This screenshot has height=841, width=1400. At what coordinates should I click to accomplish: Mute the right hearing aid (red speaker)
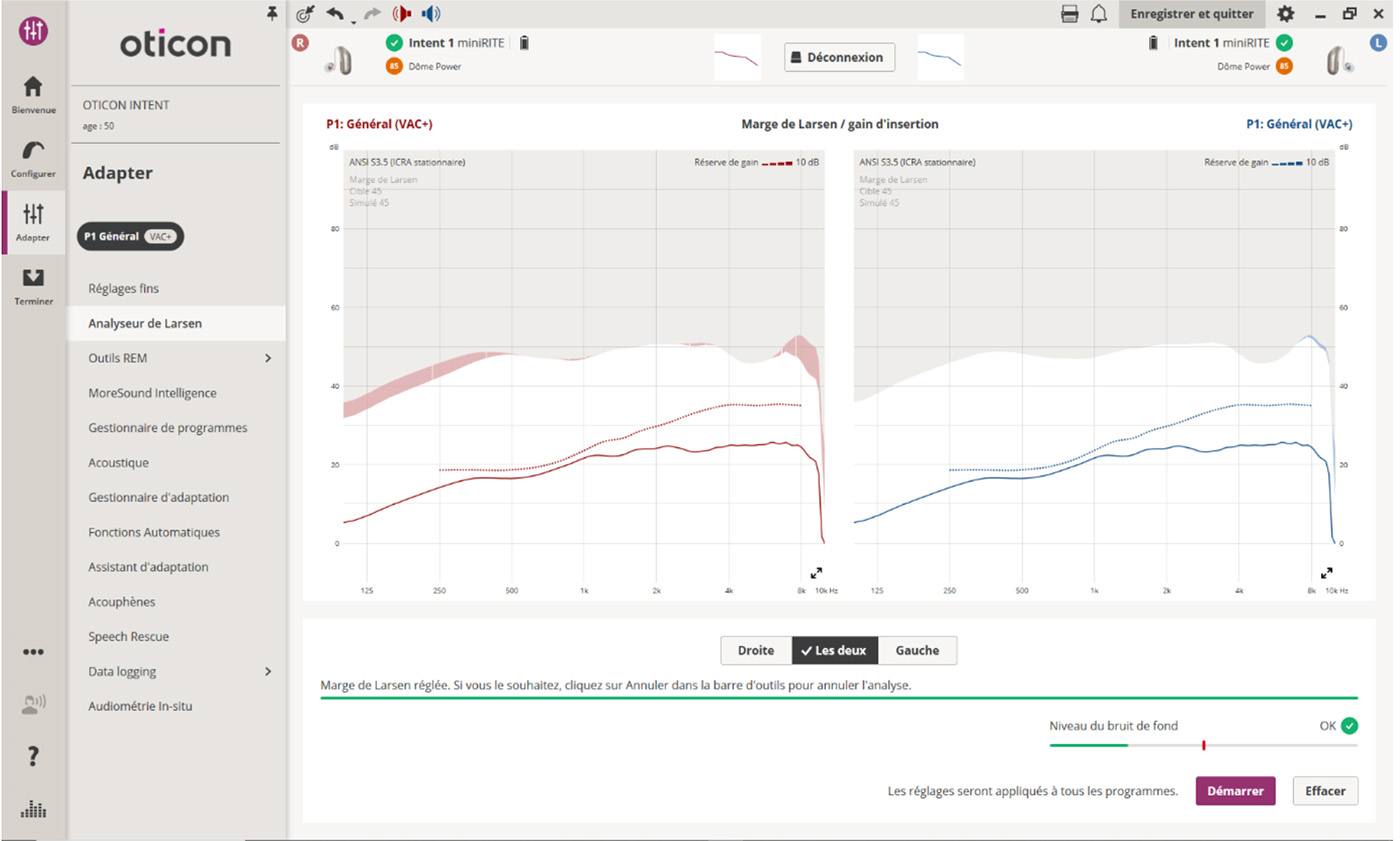point(402,14)
